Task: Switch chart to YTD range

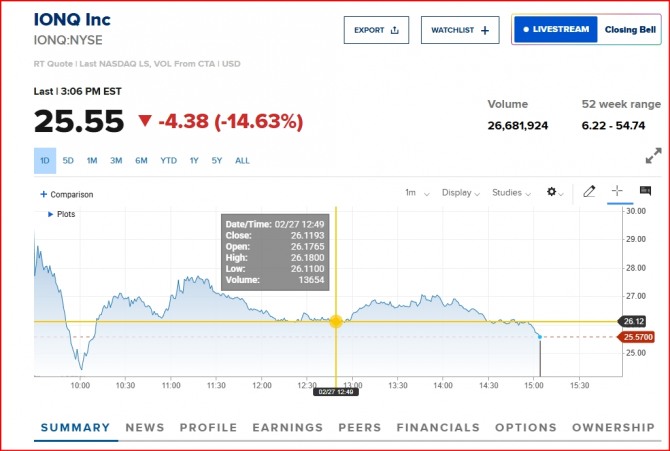Action: (x=168, y=161)
